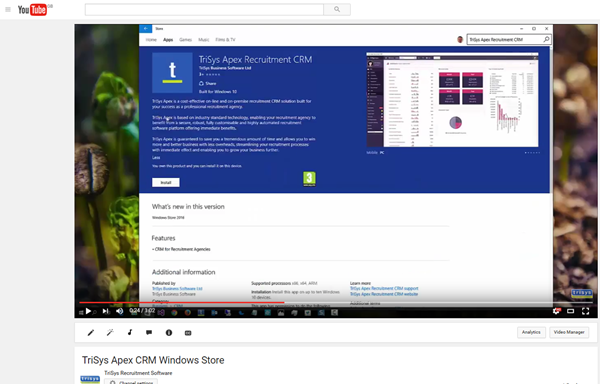Open the app dashboard screenshot thumbnail
Screen dimensions: 600x384
point(452,99)
